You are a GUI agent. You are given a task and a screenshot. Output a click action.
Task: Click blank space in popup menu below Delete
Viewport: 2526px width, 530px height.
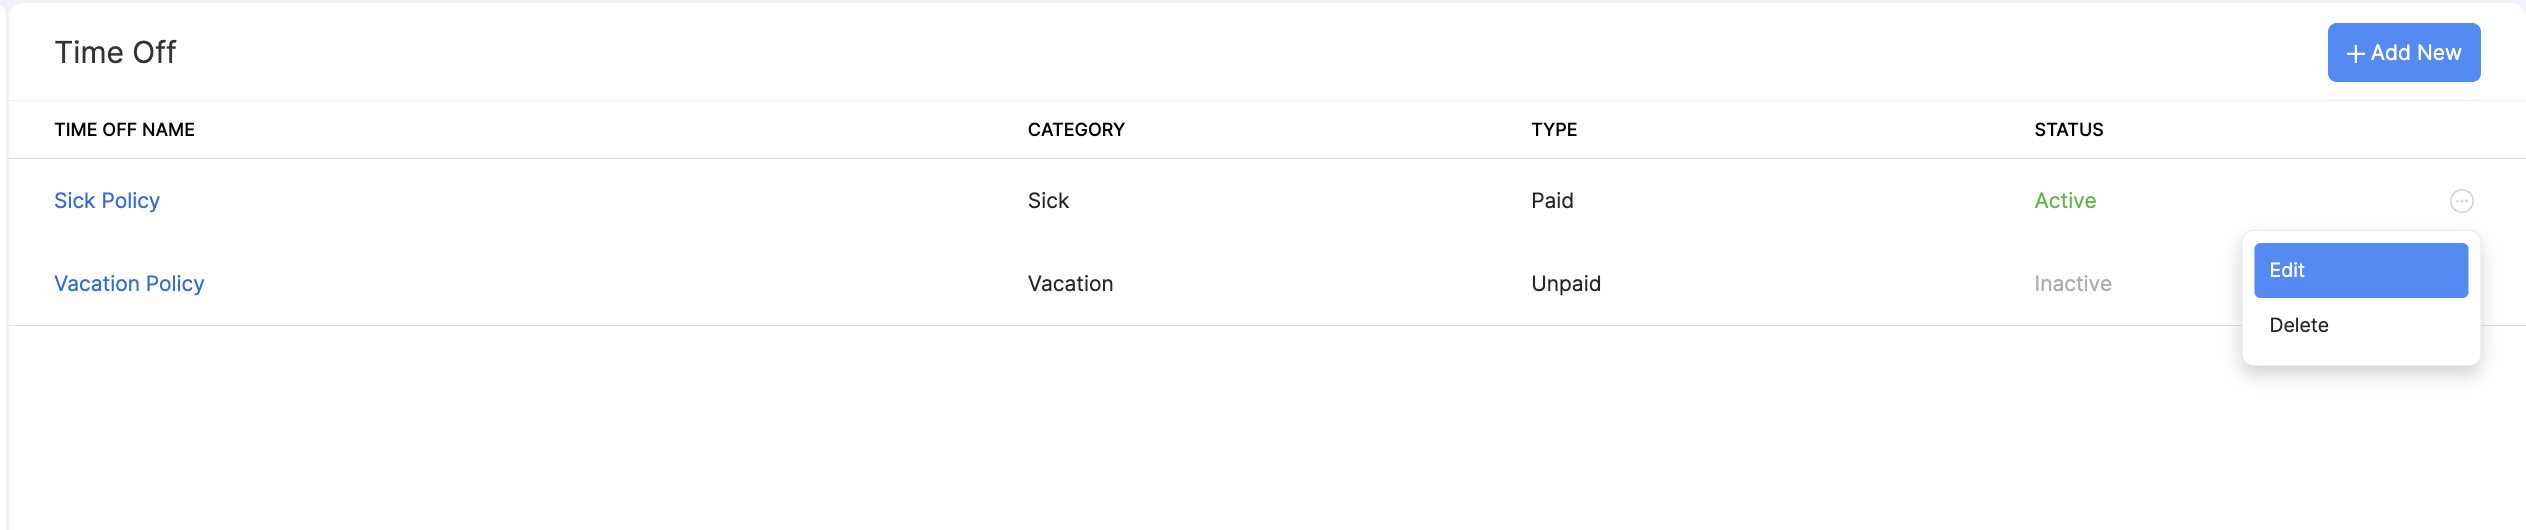point(2360,353)
